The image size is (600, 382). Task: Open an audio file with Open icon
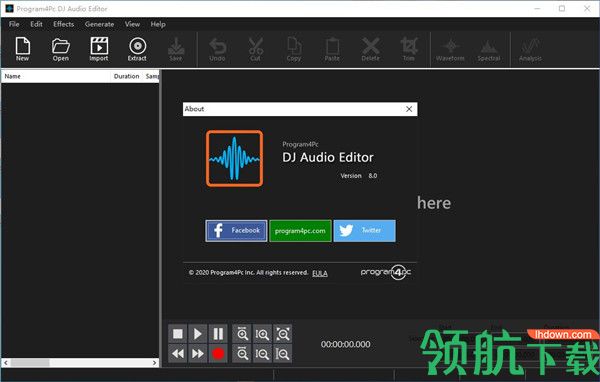click(61, 49)
